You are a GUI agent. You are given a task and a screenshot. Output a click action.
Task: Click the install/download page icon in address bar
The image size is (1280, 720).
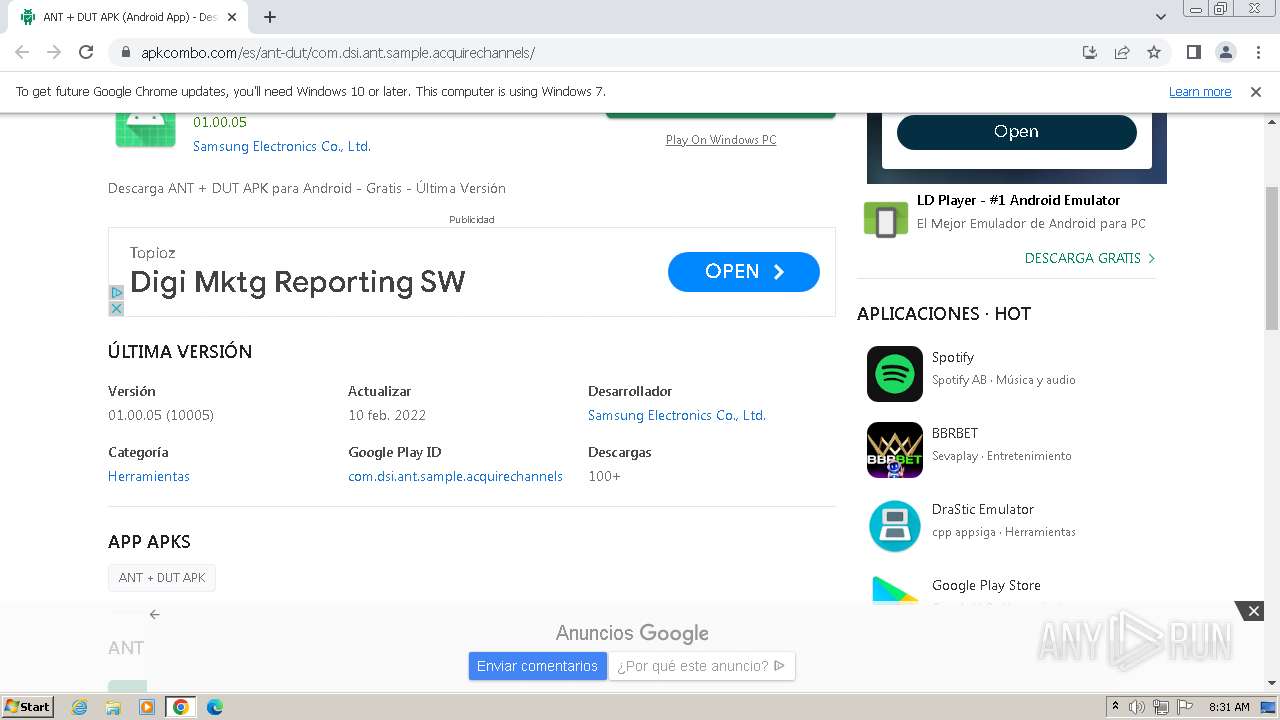coord(1090,52)
